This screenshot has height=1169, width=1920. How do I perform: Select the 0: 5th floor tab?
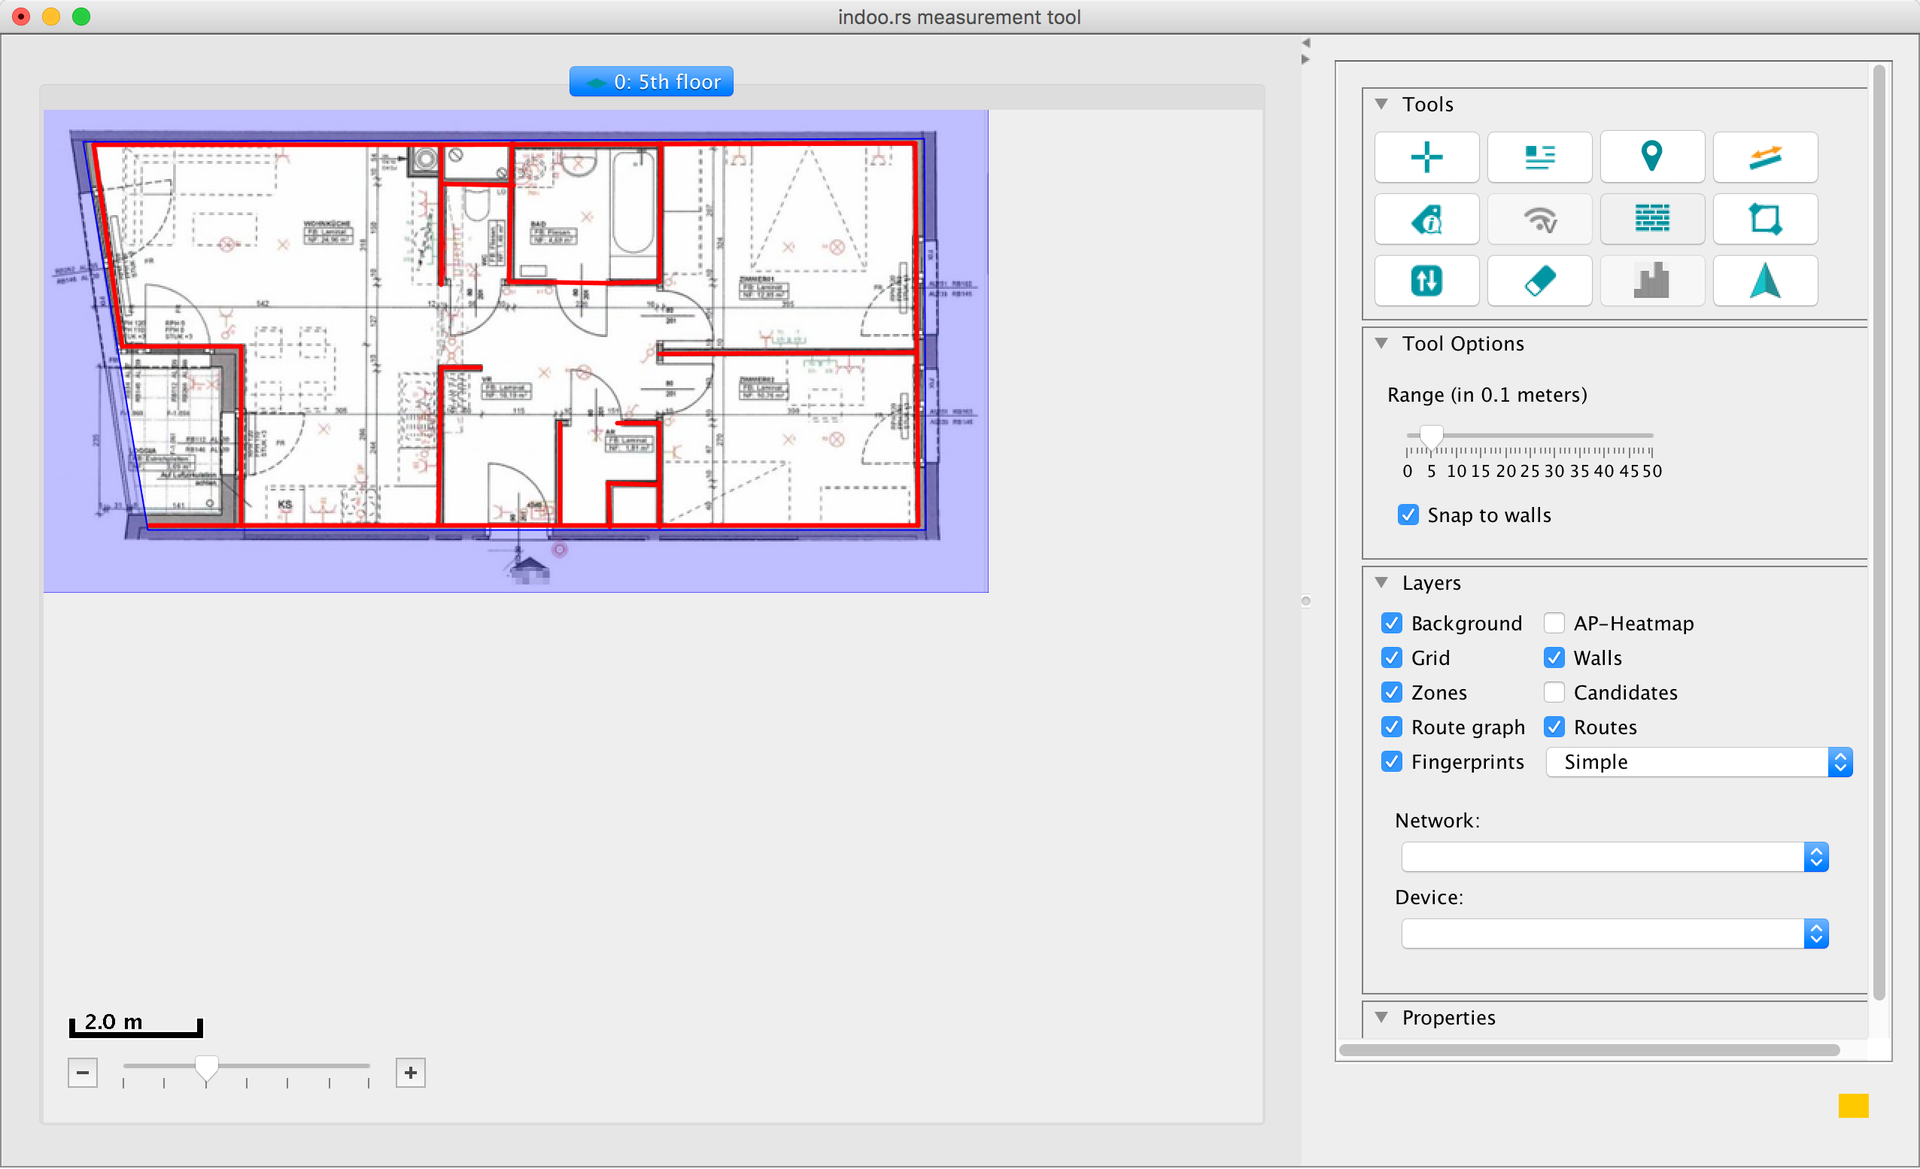point(651,82)
